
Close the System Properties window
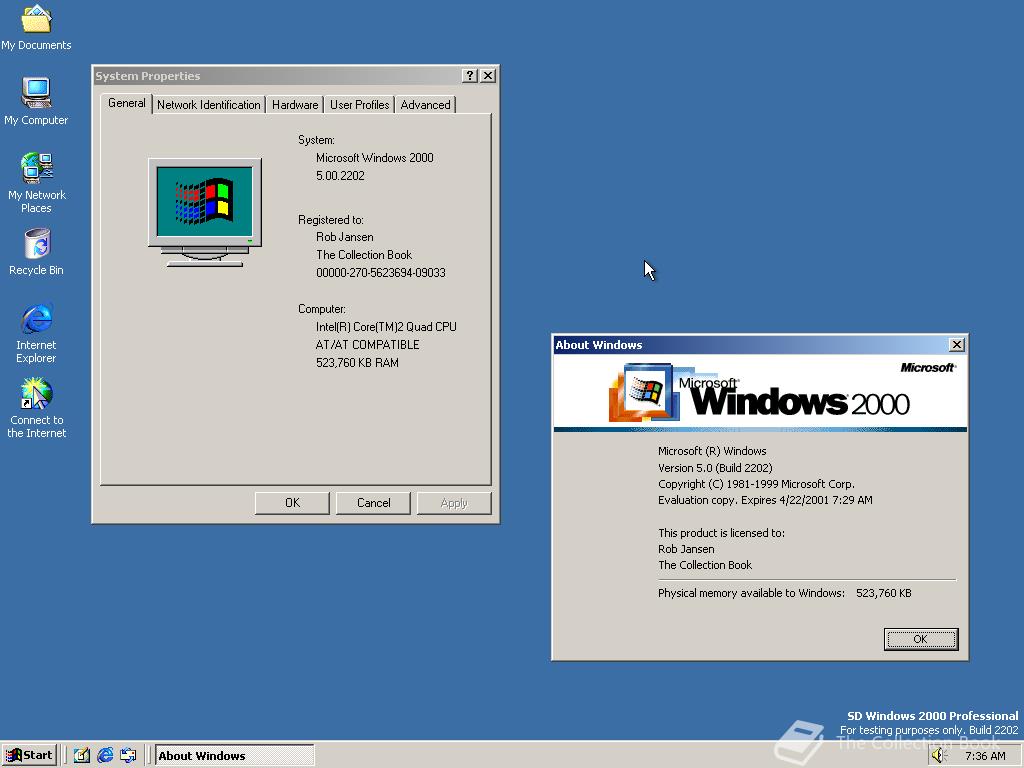coord(487,76)
